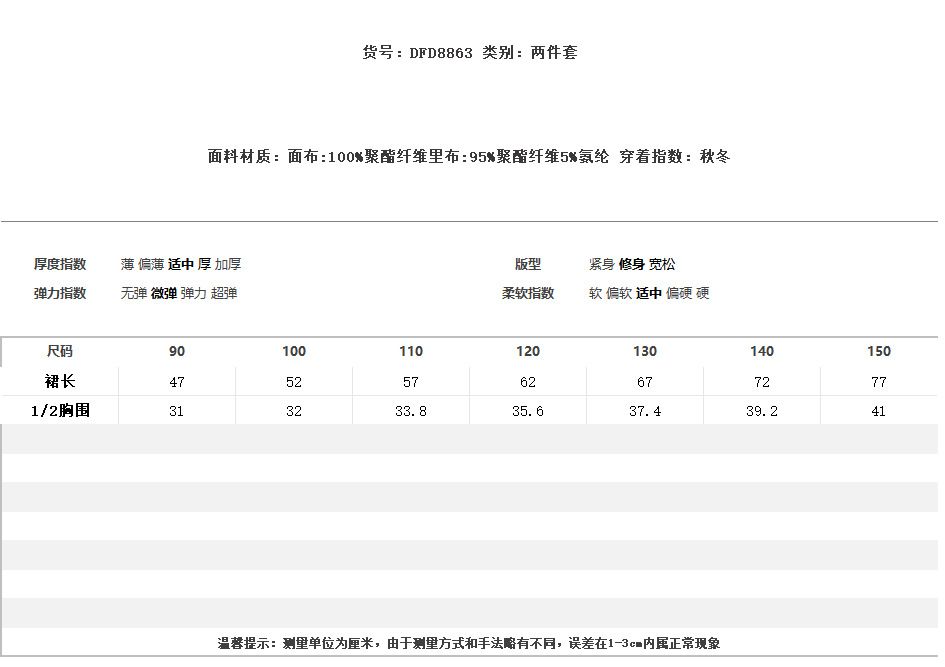Click size header 120
Screen dimensions: 945x667
(528, 351)
